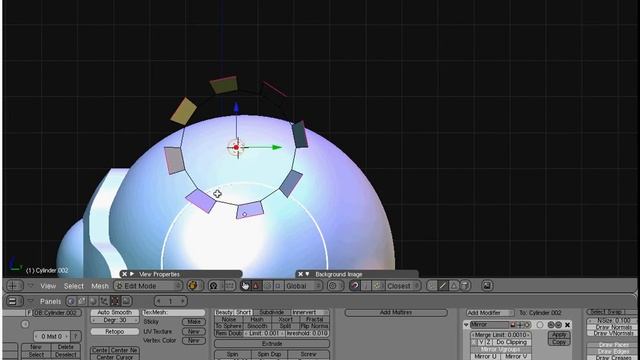Open the Edit Mode dropdown

(x=148, y=286)
